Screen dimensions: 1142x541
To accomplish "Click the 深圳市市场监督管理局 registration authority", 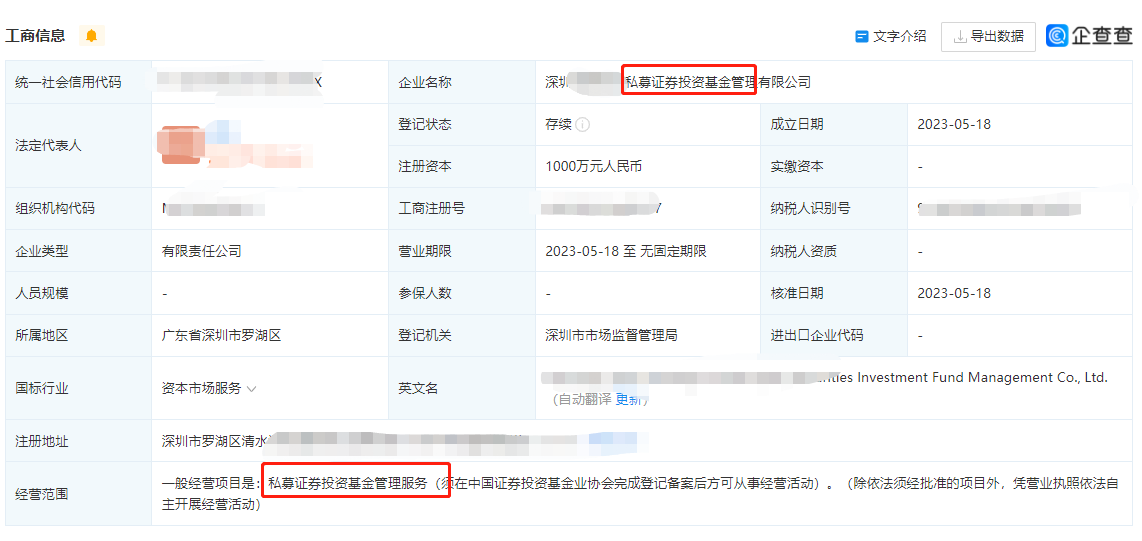I will [611, 335].
